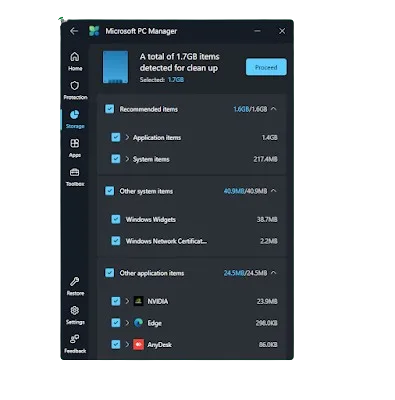Select the Storage pie chart icon
The image size is (395, 400).
[75, 114]
